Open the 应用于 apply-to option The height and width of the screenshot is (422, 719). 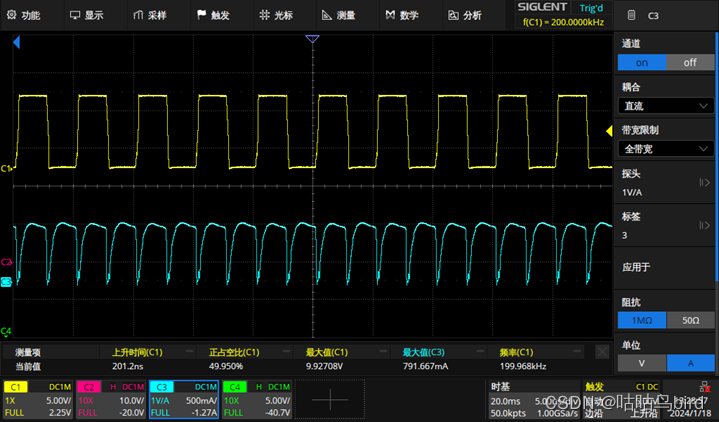point(666,267)
